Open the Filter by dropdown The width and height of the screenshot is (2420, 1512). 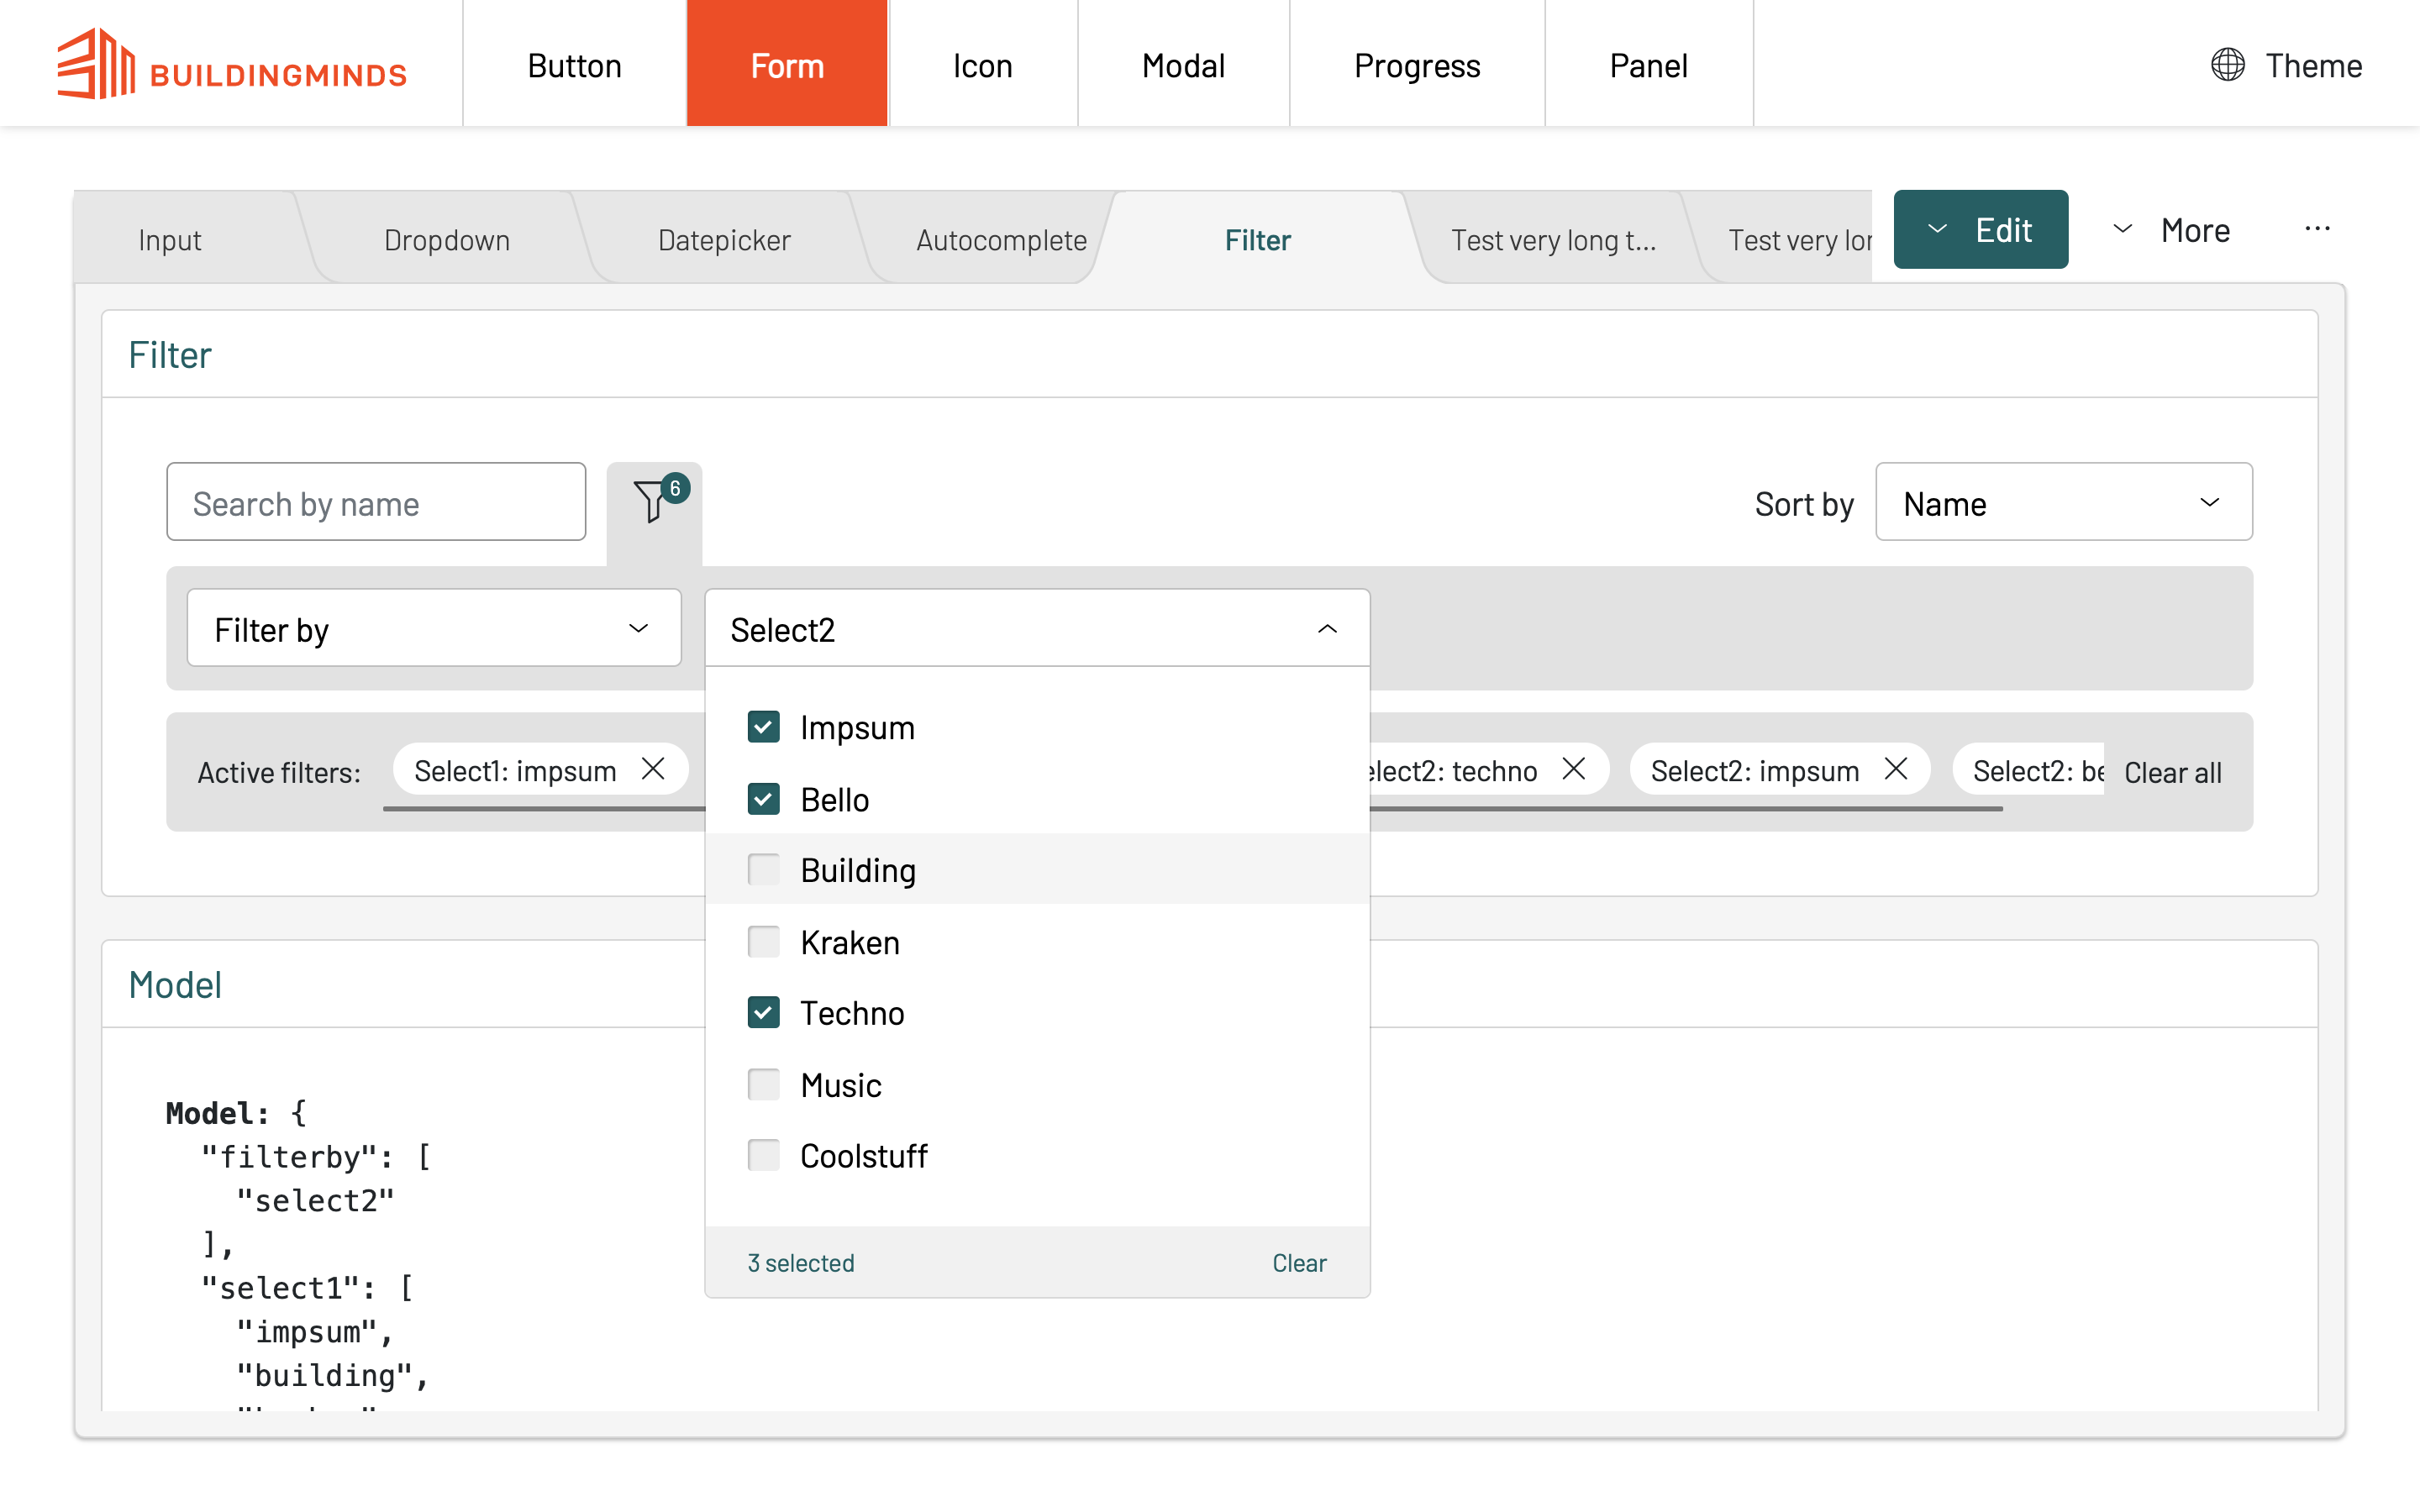tap(434, 629)
